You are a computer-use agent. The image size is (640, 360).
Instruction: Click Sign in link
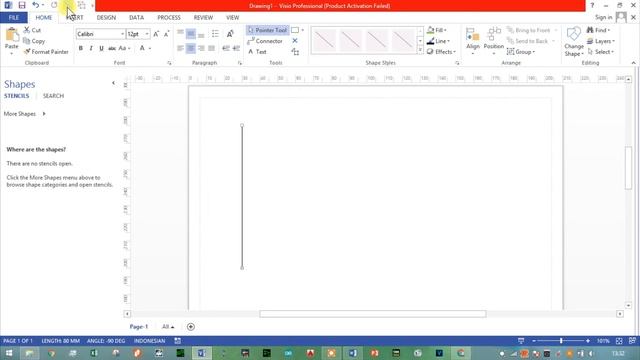[x=603, y=18]
